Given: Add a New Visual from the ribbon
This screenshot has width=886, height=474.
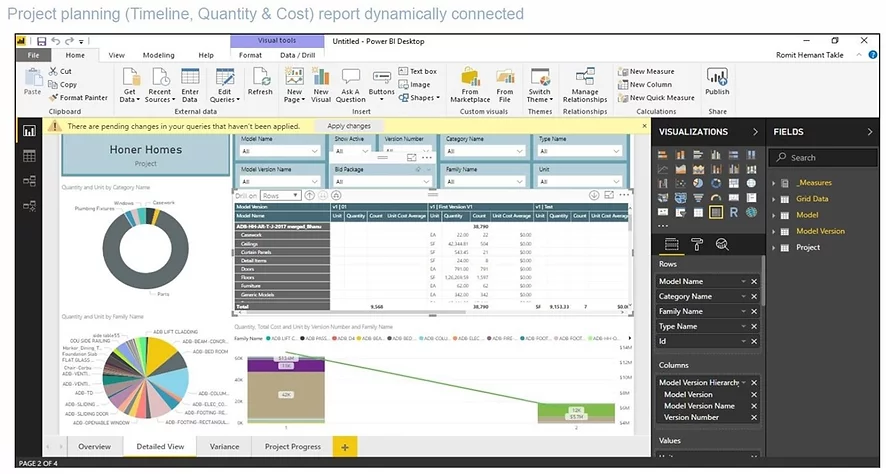Looking at the screenshot, I should click(320, 85).
